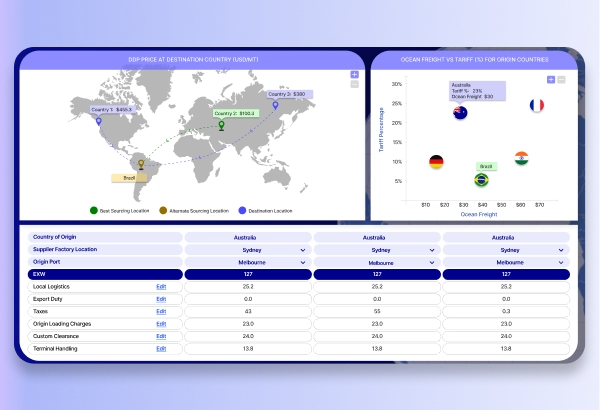Image resolution: width=600 pixels, height=410 pixels.
Task: Open the last column Sydney factory dropdown
Action: [x=506, y=250]
